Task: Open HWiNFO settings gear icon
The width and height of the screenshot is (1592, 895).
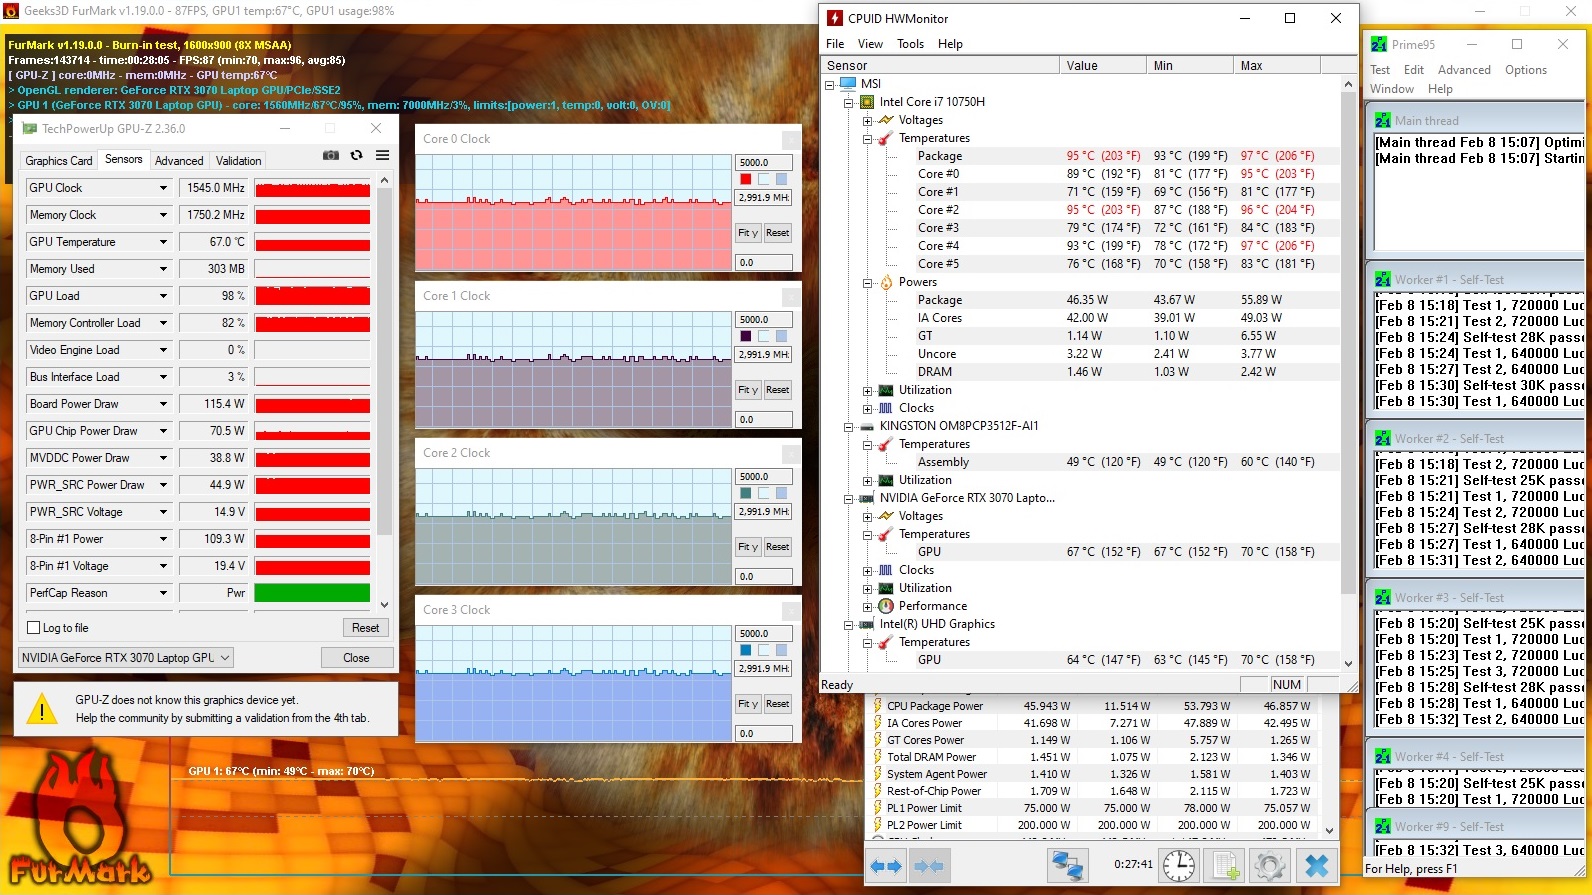Action: pyautogui.click(x=1270, y=866)
